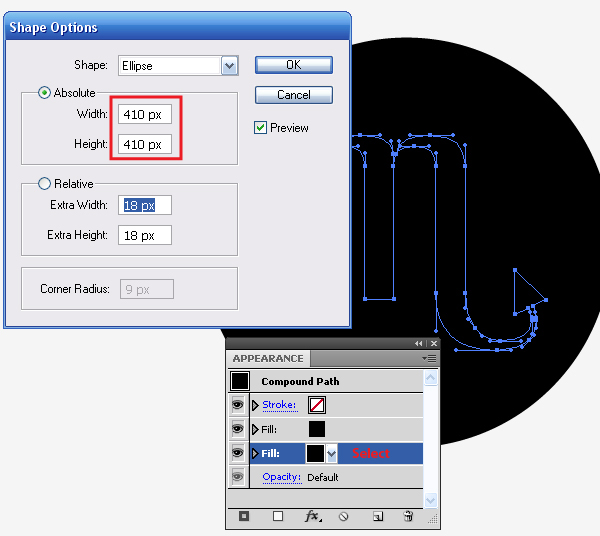Click the selected Fill black swatch
The width and height of the screenshot is (600, 536).
315,453
